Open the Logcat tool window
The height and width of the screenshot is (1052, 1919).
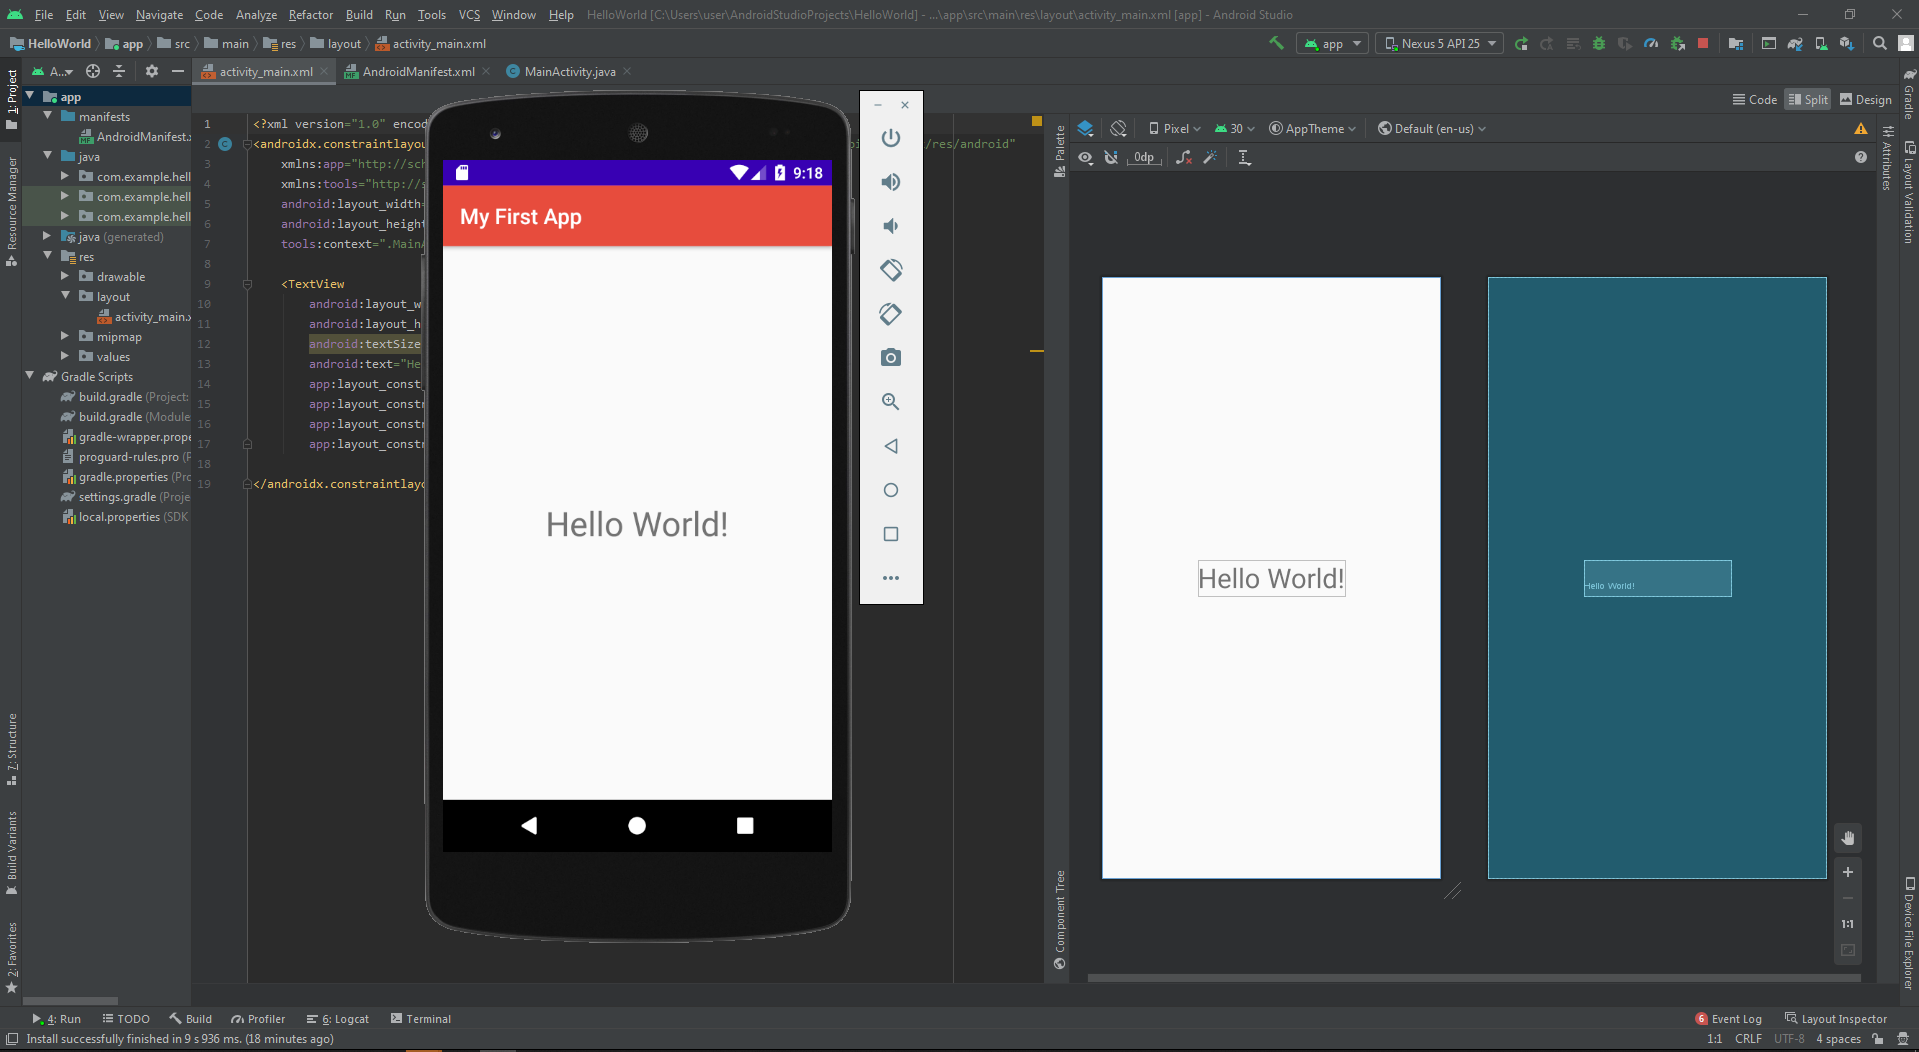(338, 1019)
